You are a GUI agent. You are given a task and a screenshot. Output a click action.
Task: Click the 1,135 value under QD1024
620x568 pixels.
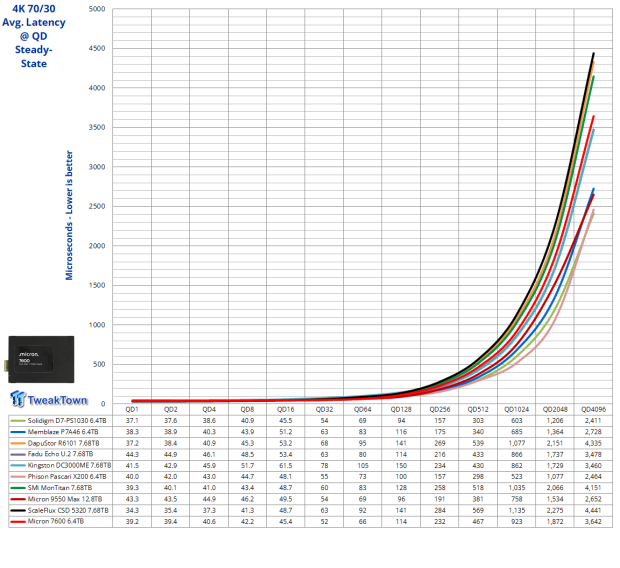click(x=516, y=511)
